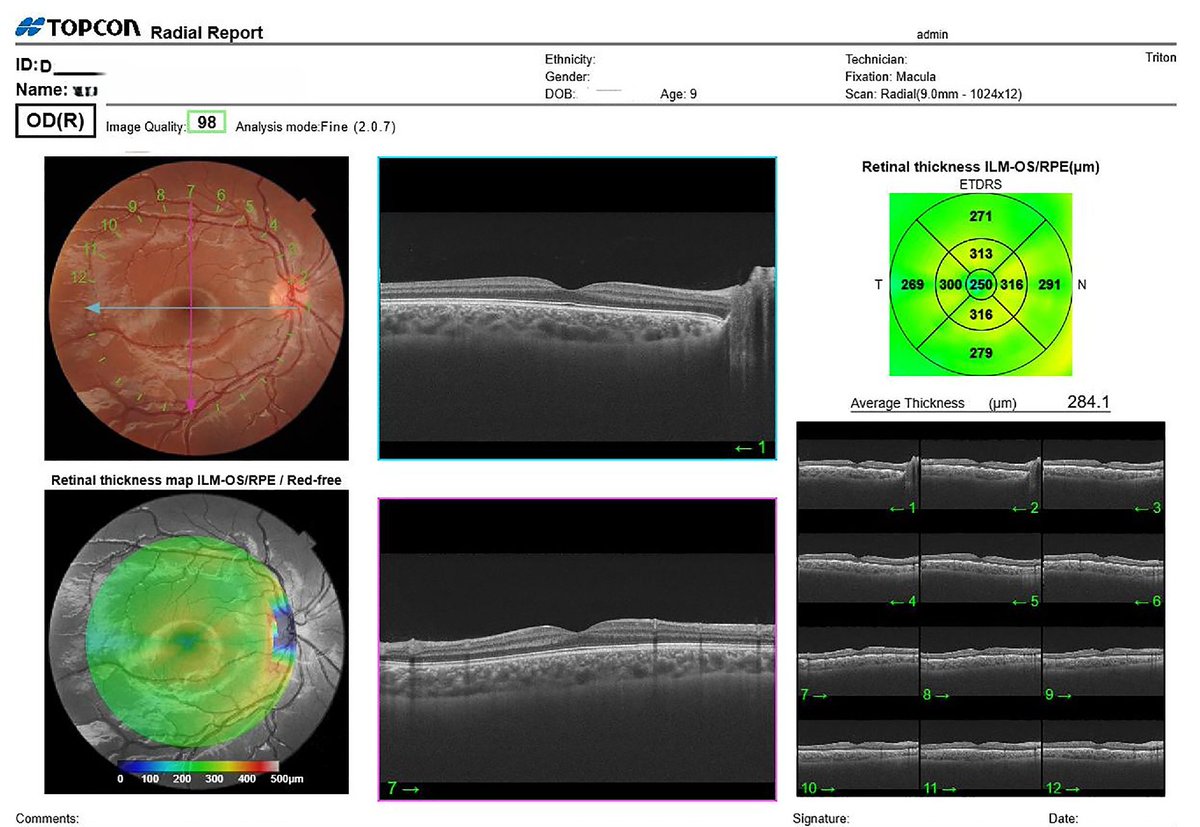Click the Triton device name

coord(1161,59)
